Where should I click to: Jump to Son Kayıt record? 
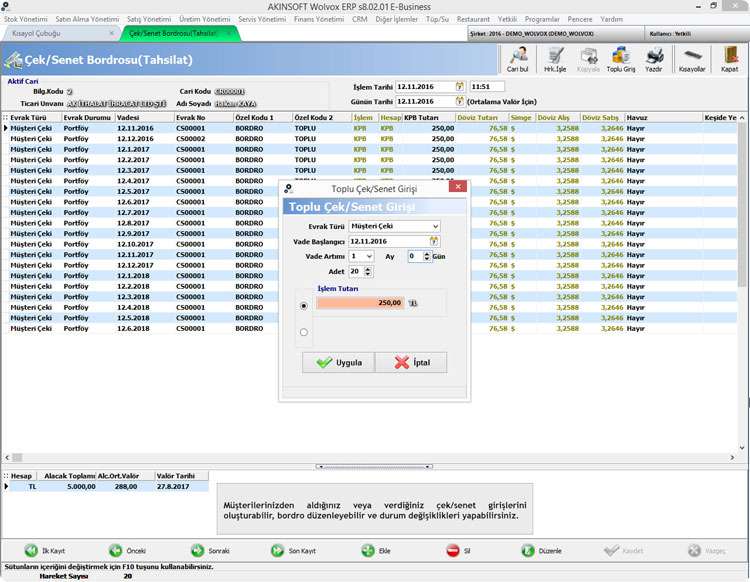tap(293, 551)
